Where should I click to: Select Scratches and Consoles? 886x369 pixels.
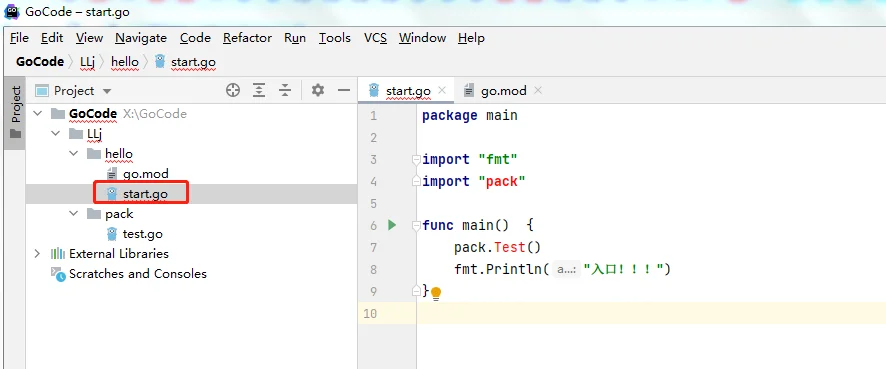[x=138, y=274]
